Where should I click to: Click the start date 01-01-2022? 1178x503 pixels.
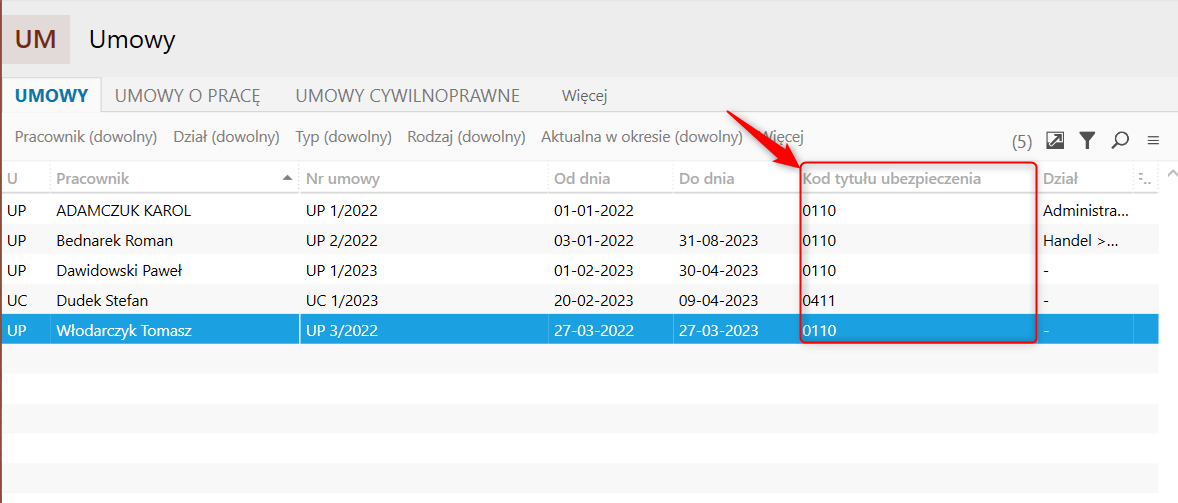pyautogui.click(x=594, y=211)
